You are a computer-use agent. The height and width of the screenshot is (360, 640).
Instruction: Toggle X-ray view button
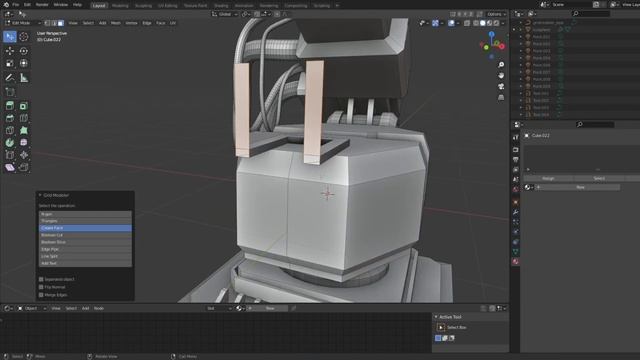coord(467,23)
